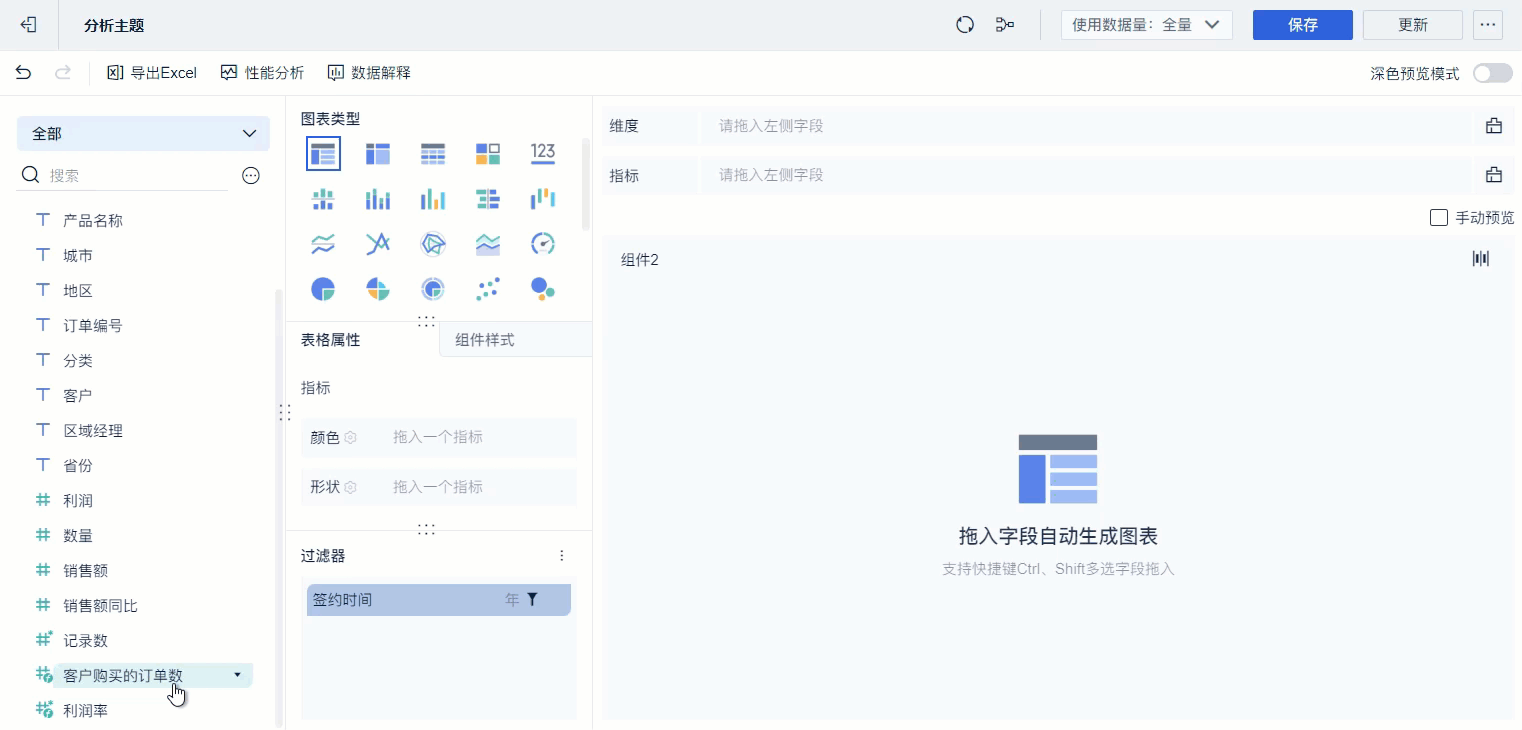Screen dimensions: 1522x730
Task: Toggle the 深色预览模式 switch
Action: click(1493, 73)
